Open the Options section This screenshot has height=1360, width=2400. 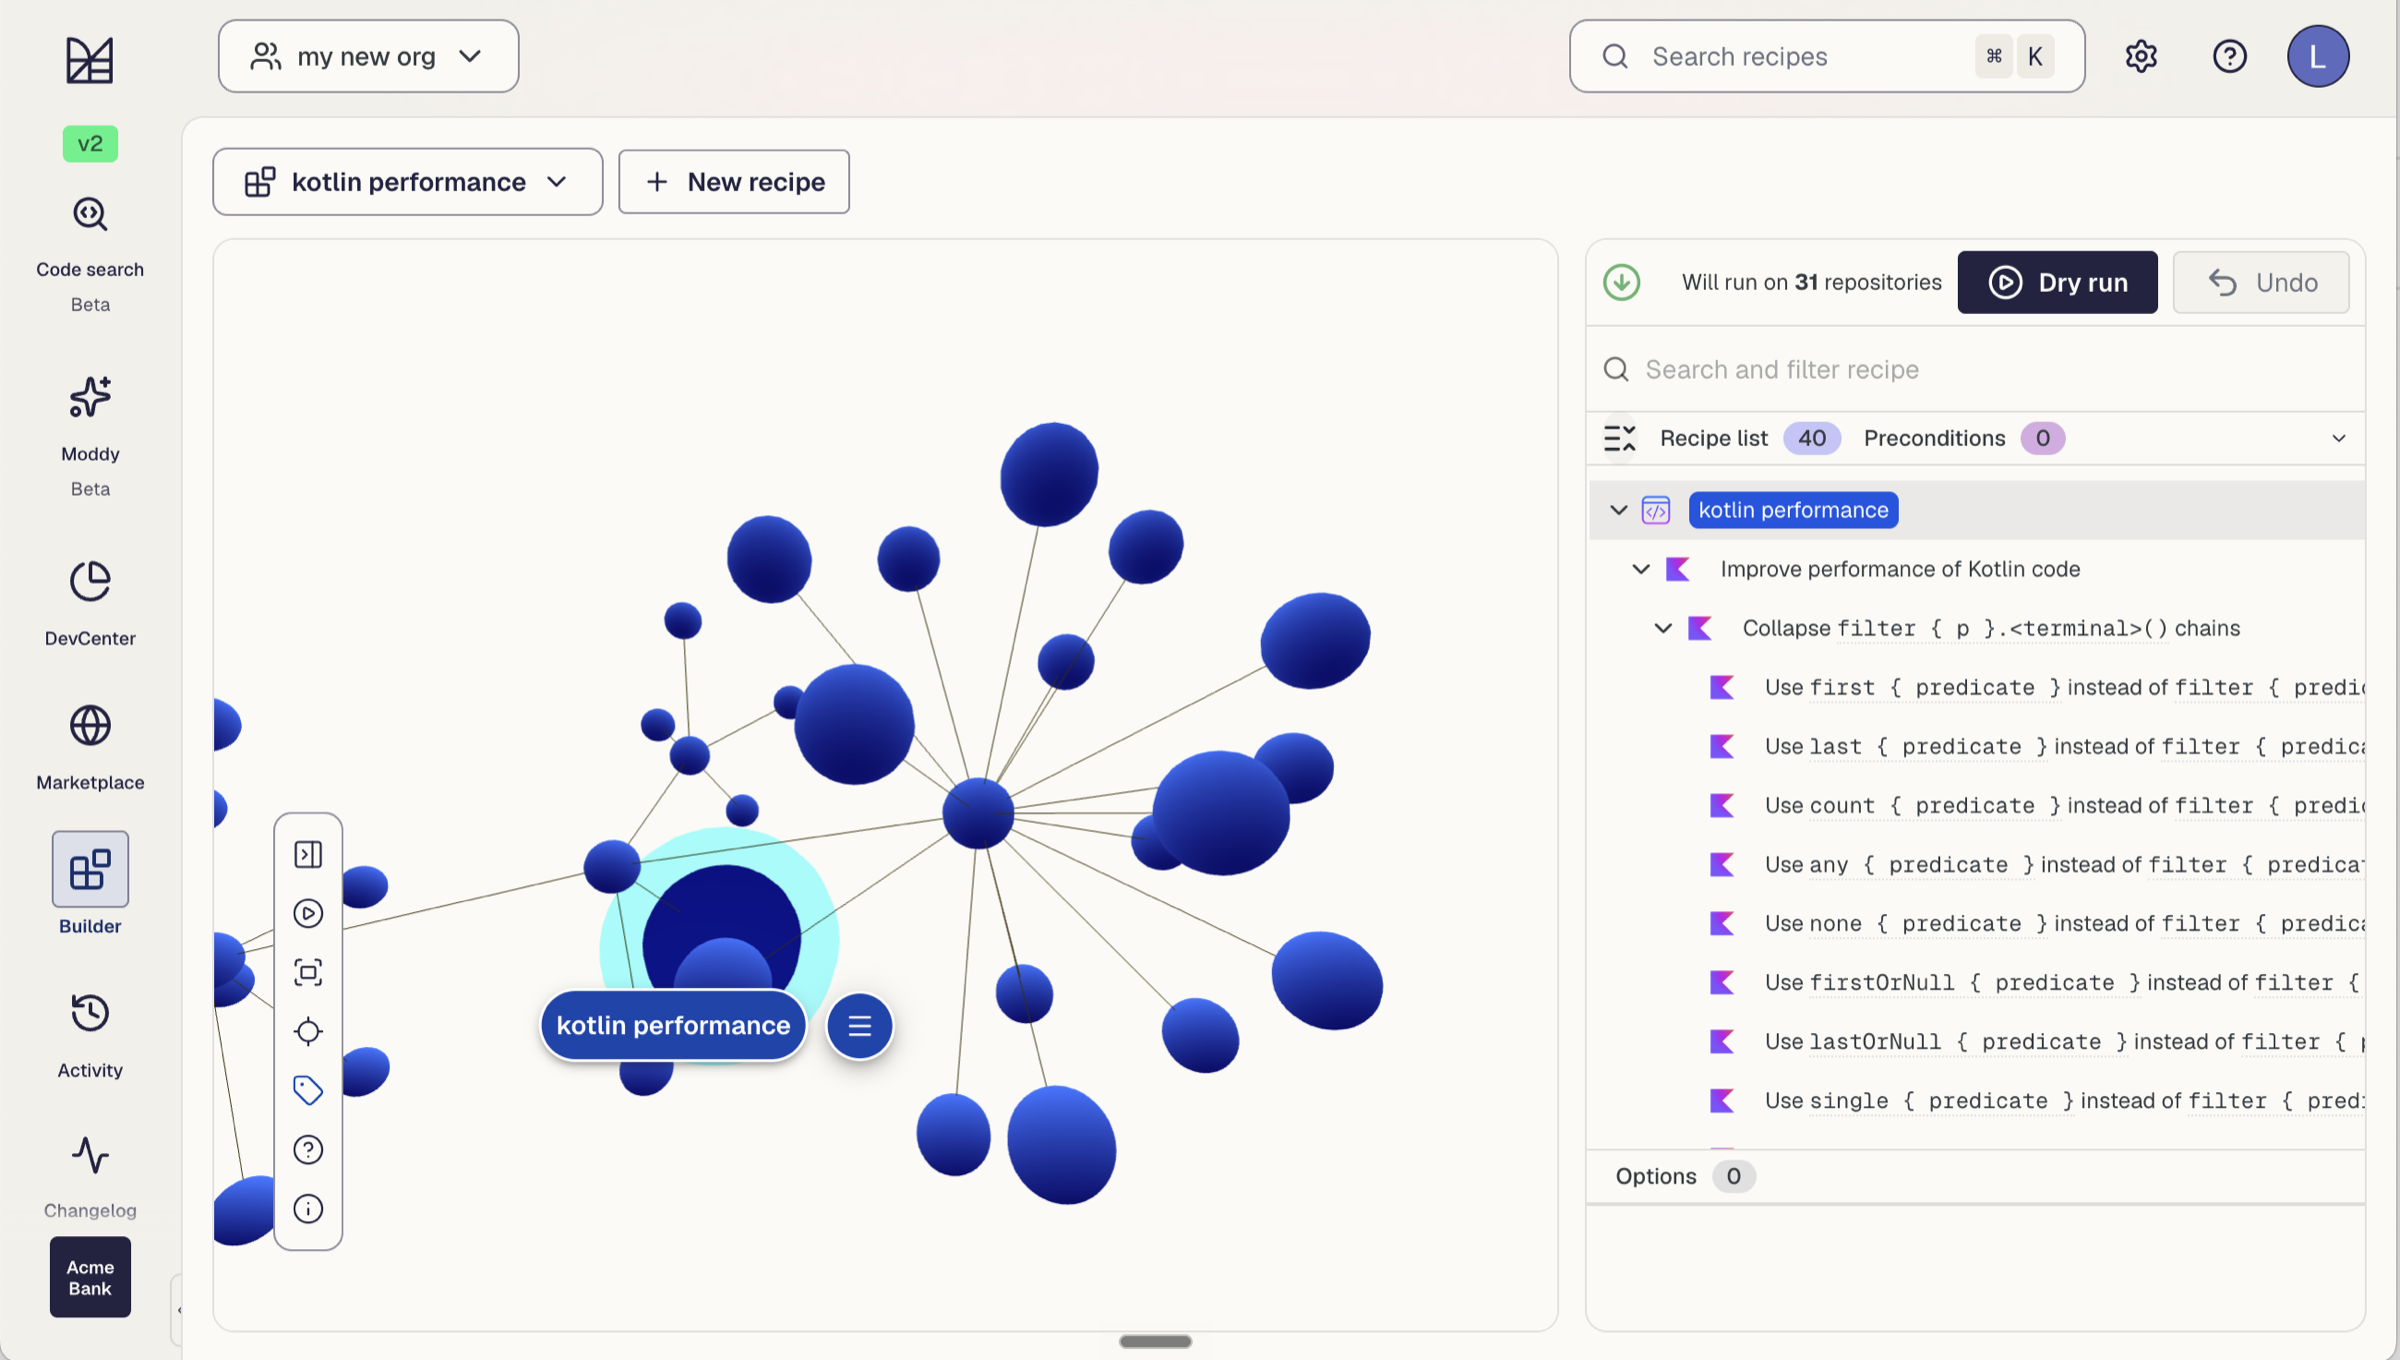click(1685, 1176)
